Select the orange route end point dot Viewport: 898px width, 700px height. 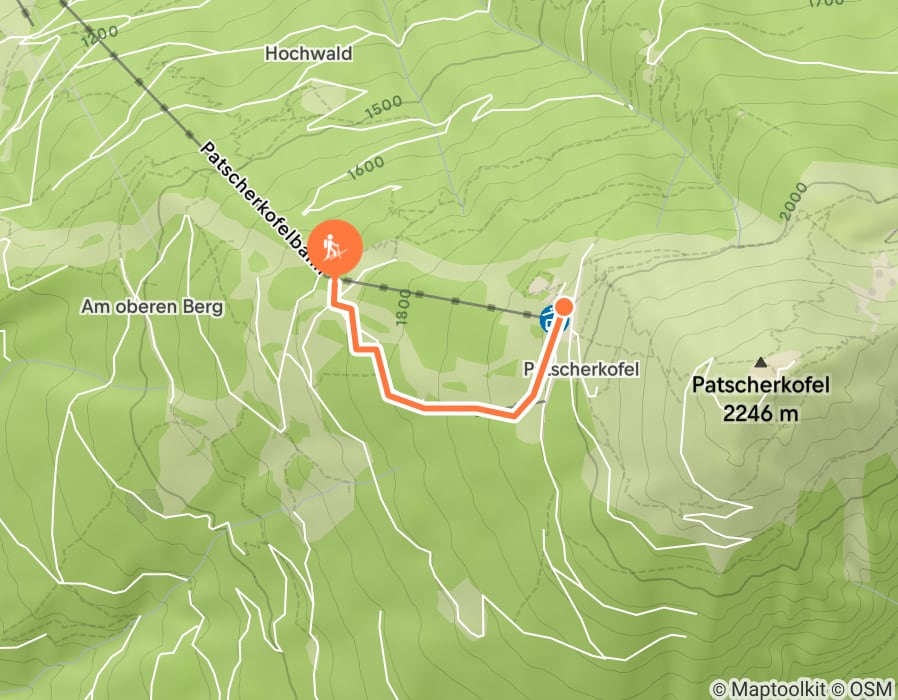(x=564, y=306)
